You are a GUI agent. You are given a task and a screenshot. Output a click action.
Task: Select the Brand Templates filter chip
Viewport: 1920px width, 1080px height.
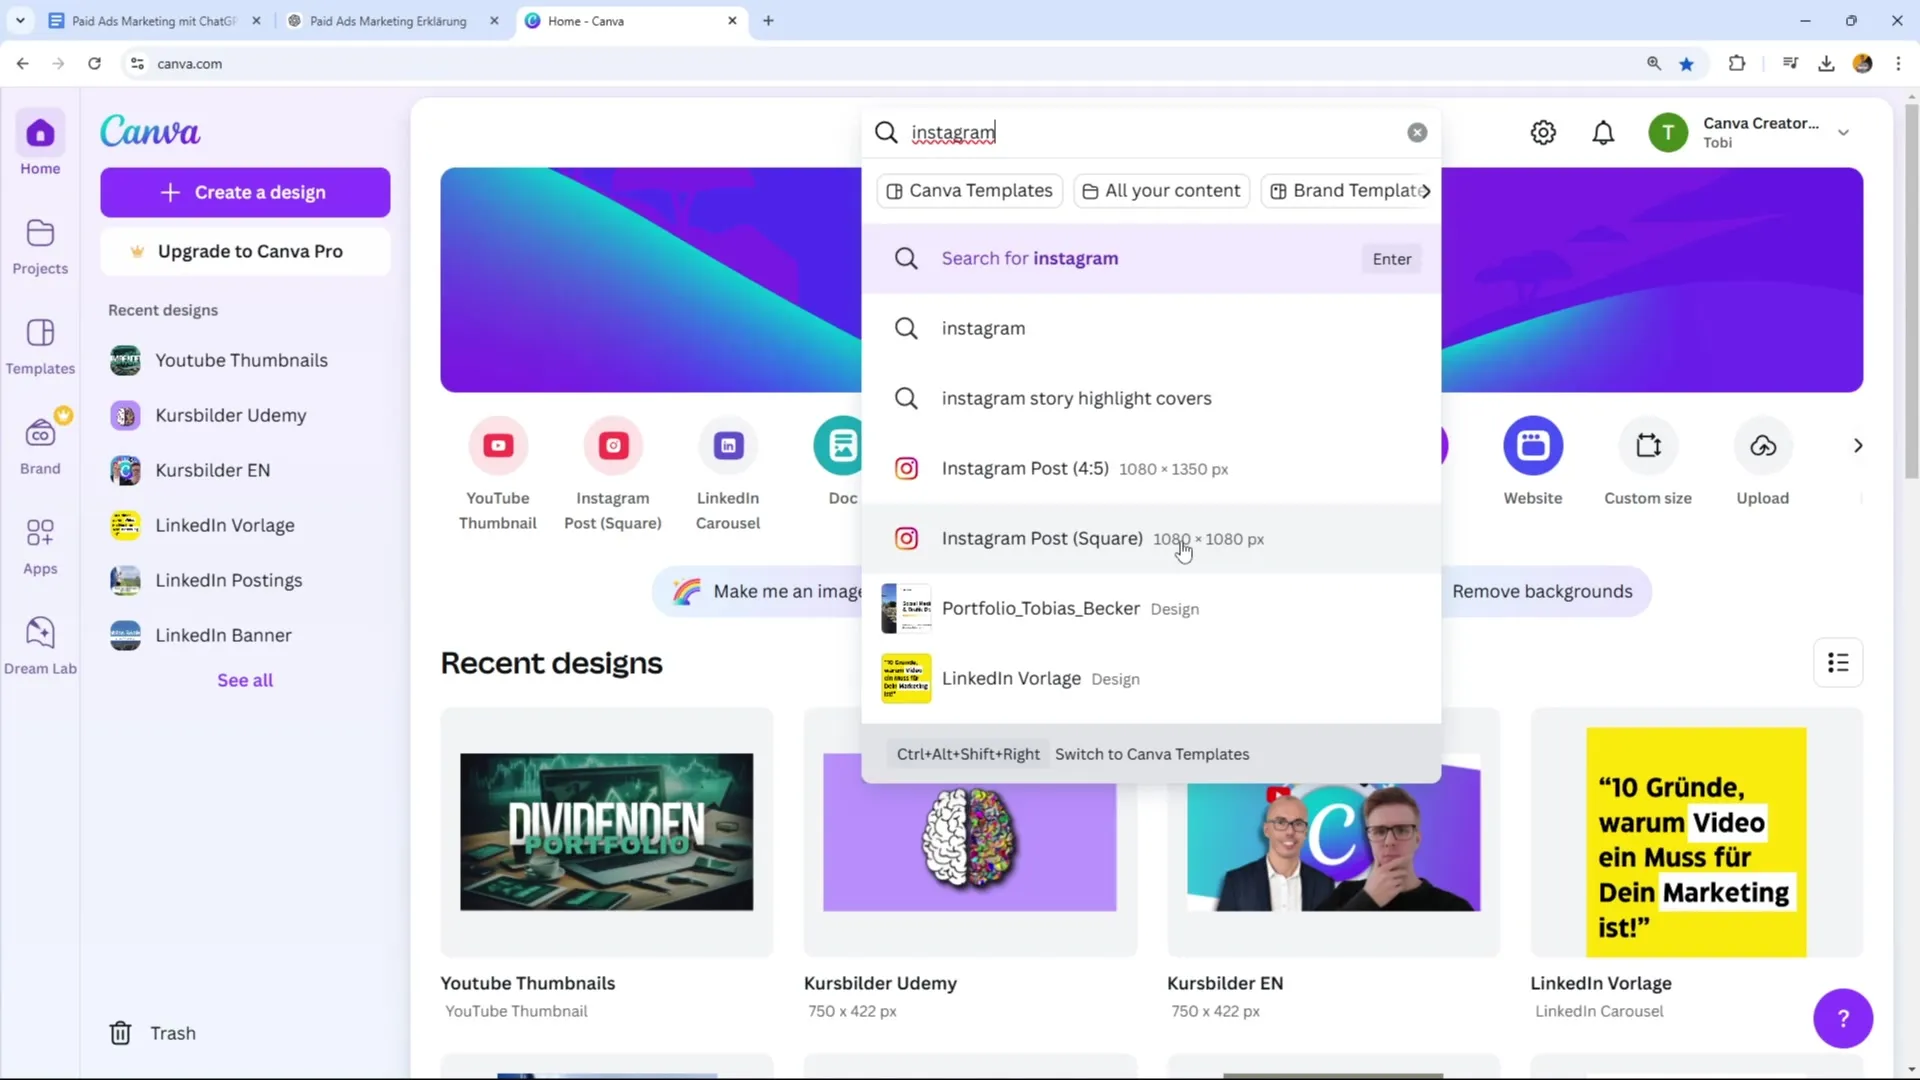pos(1348,191)
